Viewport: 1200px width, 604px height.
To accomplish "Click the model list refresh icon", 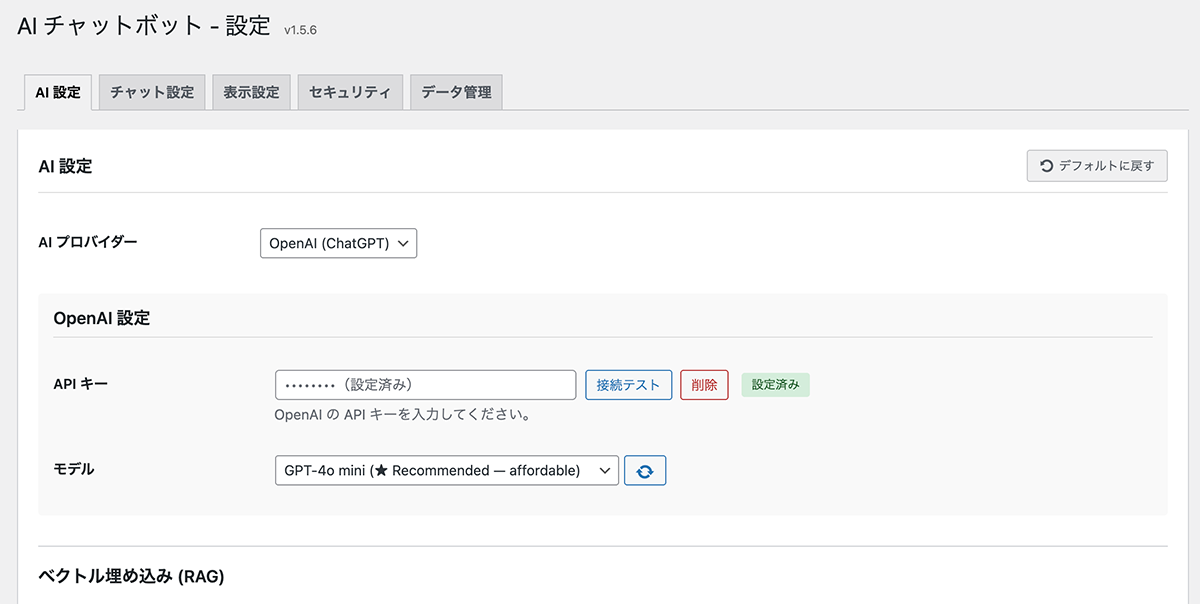I will point(645,470).
